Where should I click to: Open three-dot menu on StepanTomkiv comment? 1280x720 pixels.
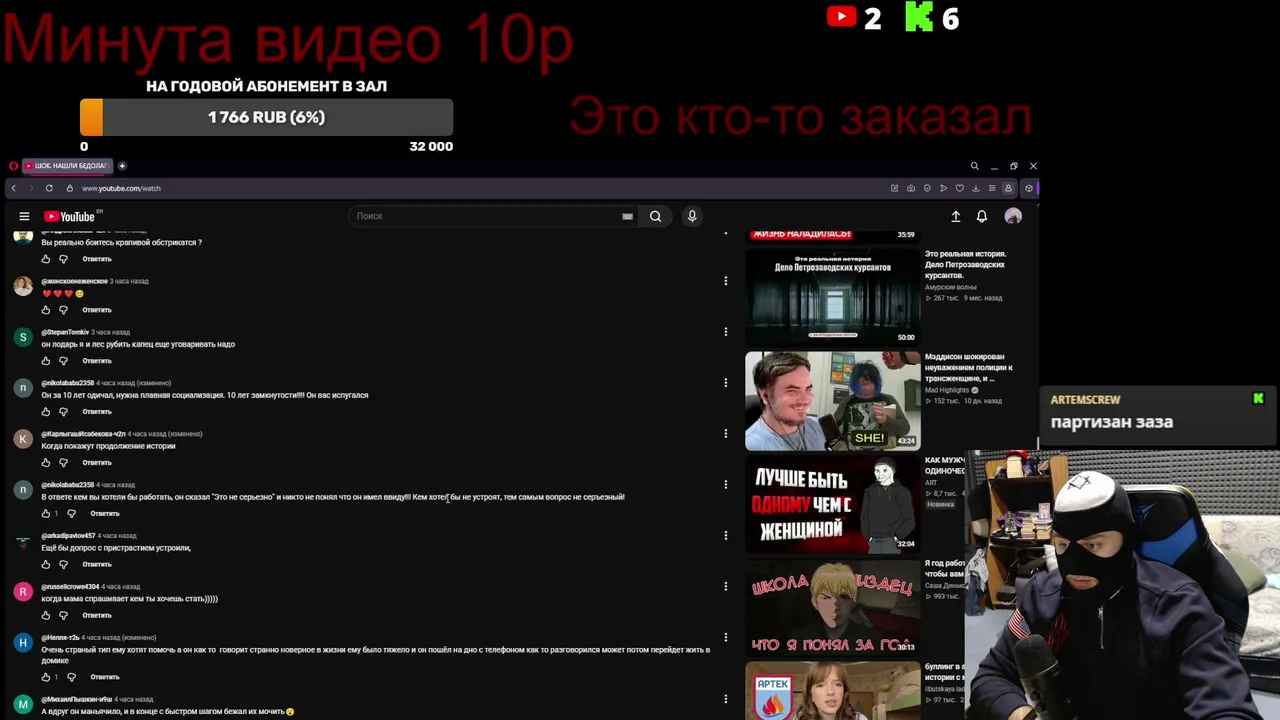click(x=725, y=332)
